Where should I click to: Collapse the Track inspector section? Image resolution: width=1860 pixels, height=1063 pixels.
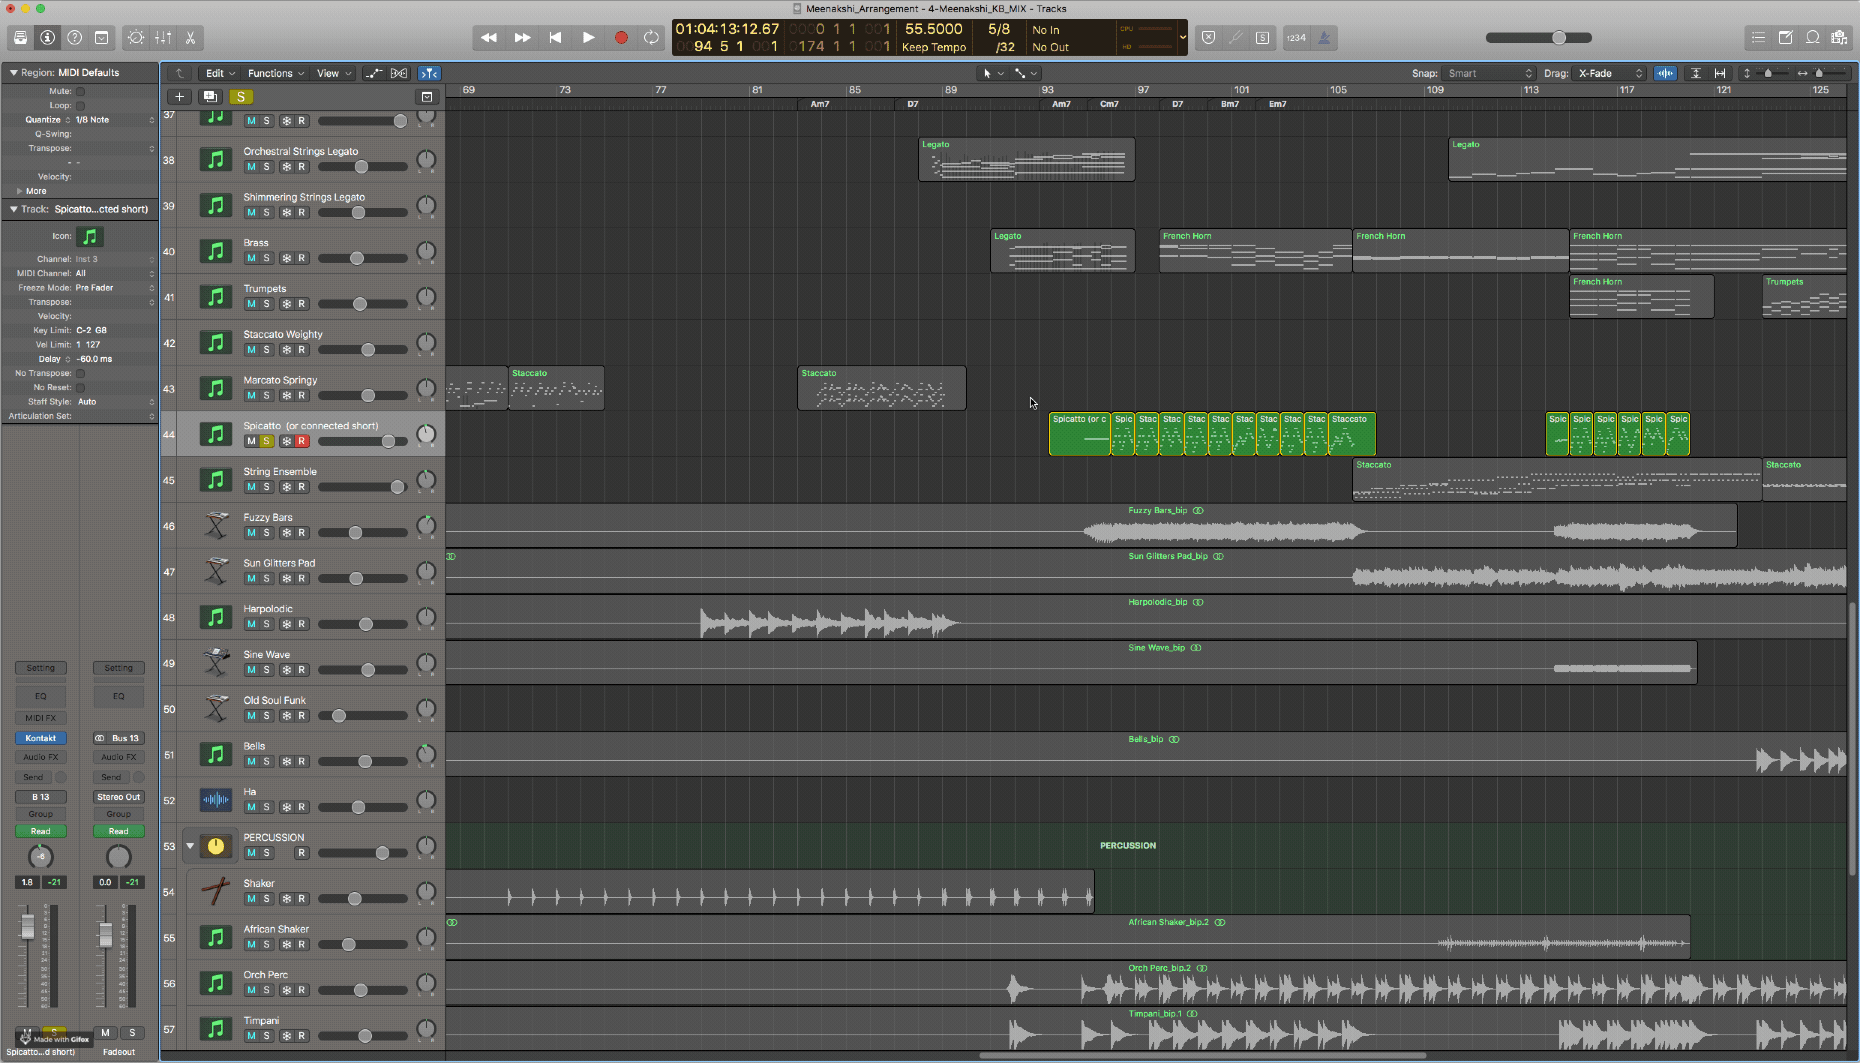(13, 210)
